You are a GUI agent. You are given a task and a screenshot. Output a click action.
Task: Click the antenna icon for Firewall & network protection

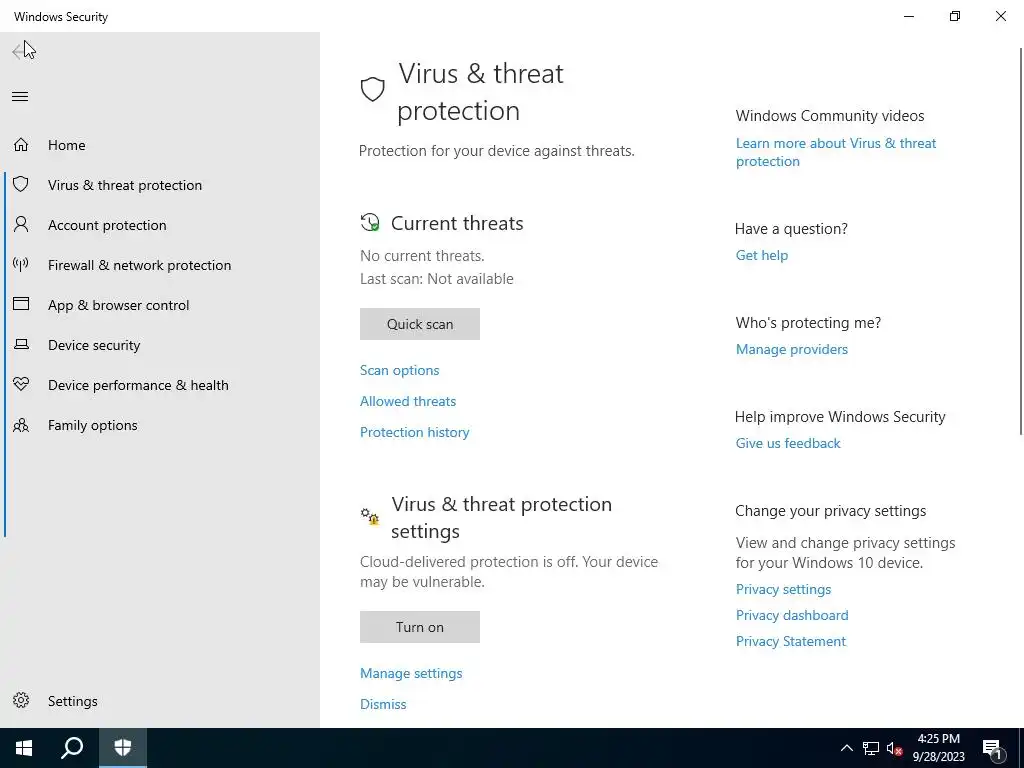tap(21, 264)
